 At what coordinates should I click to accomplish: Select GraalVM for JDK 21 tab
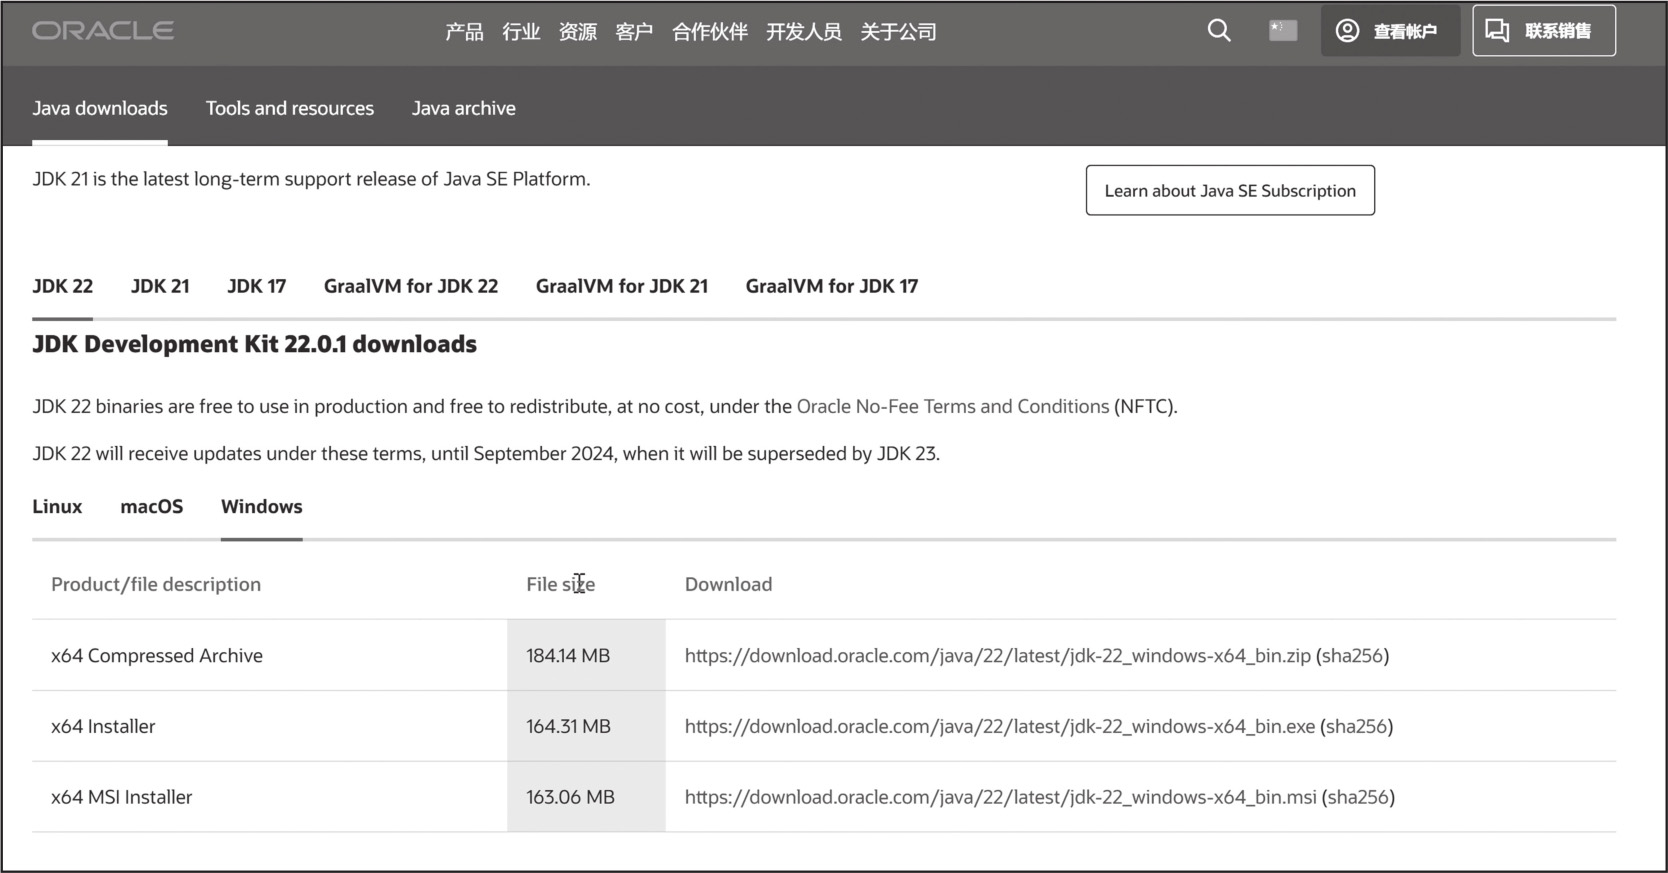tap(622, 286)
